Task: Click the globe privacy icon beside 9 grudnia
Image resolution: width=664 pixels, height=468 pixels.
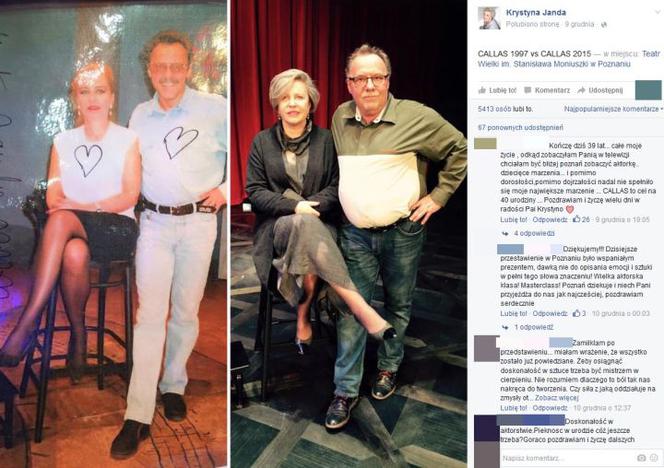Action: [604, 25]
